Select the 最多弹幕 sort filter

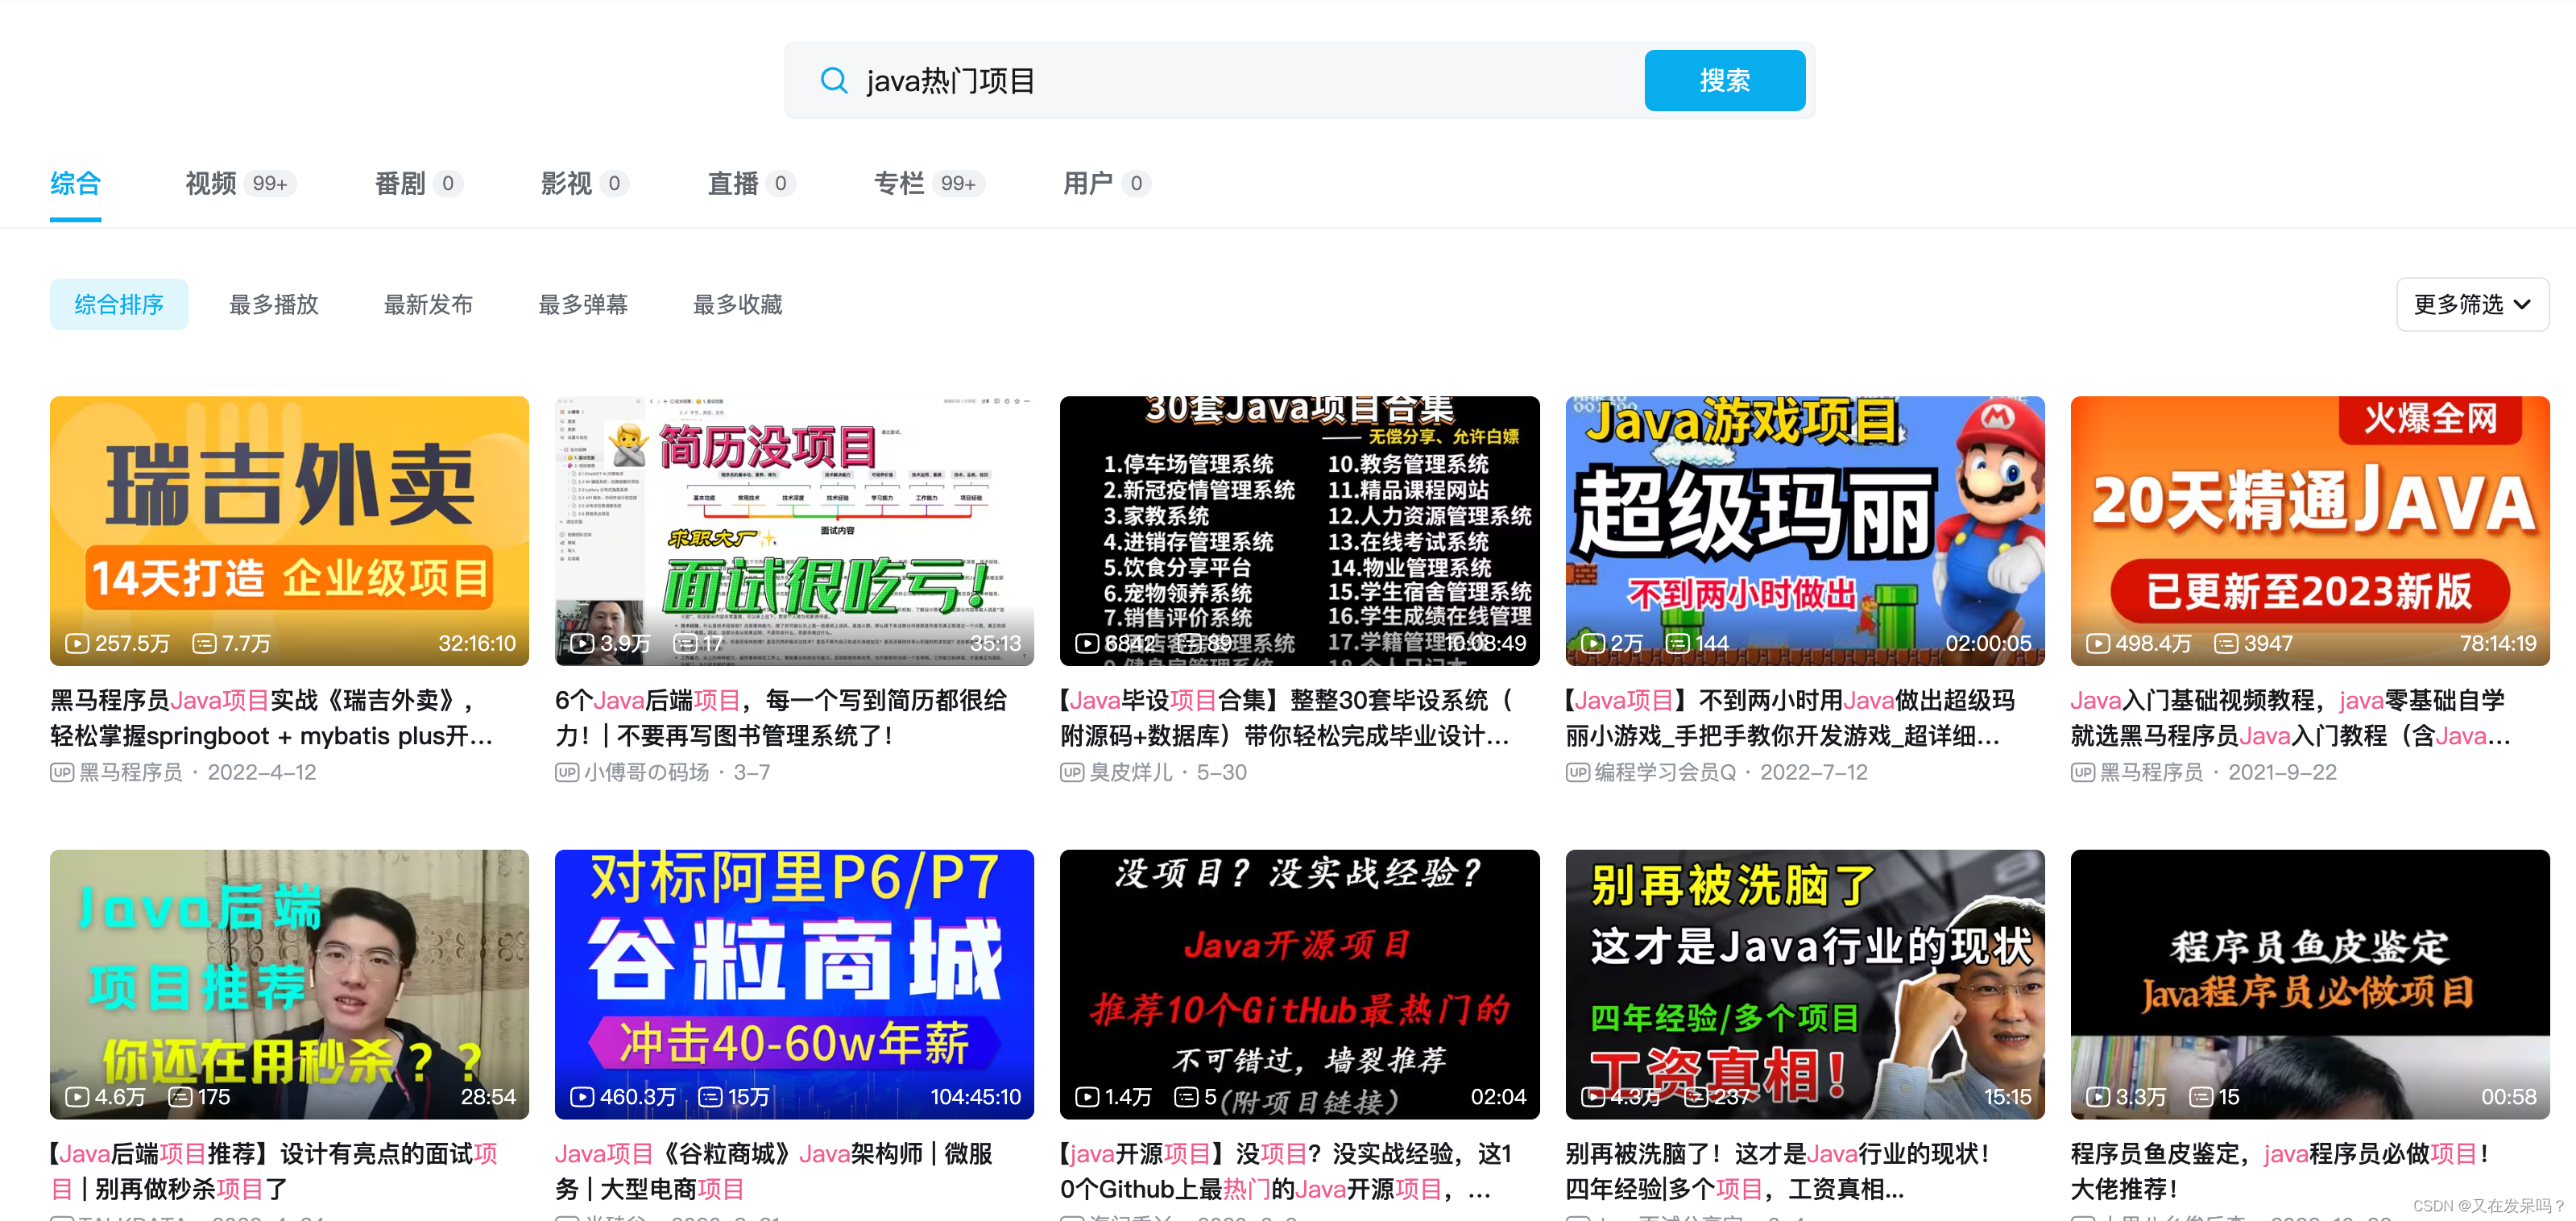[x=583, y=304]
